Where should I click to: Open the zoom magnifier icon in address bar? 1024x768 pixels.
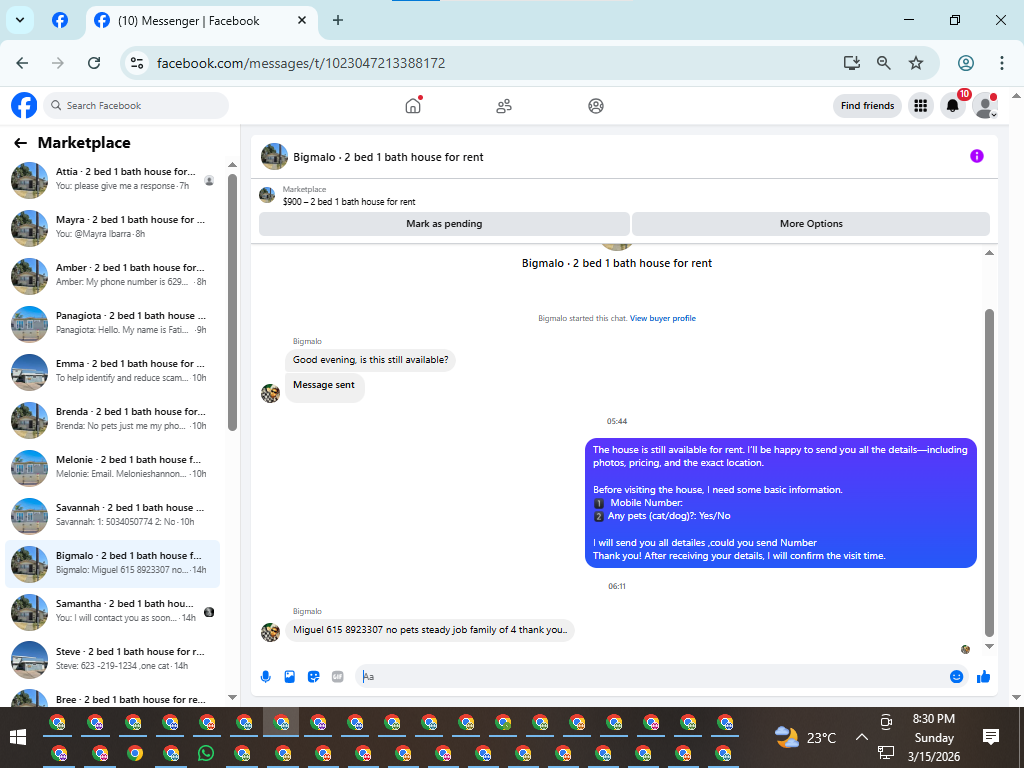tap(884, 63)
